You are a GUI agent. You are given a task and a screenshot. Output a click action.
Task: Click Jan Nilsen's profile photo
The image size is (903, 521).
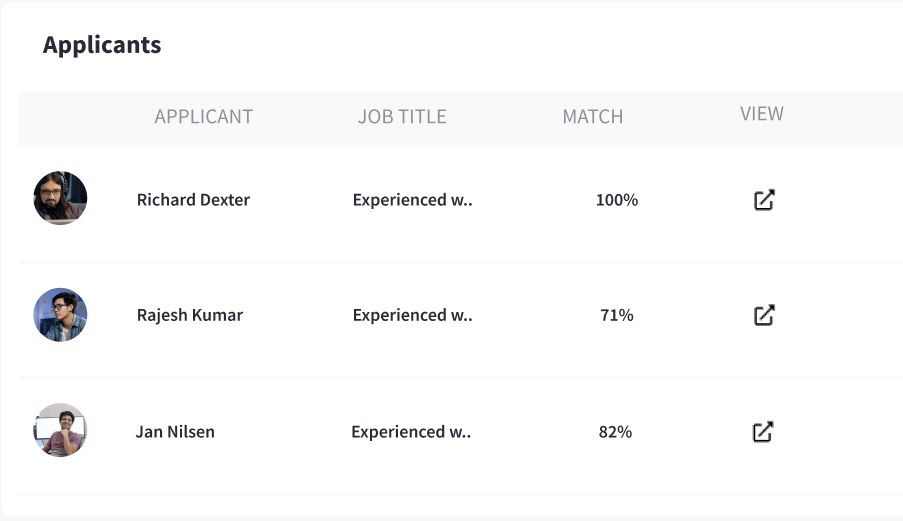tap(60, 430)
